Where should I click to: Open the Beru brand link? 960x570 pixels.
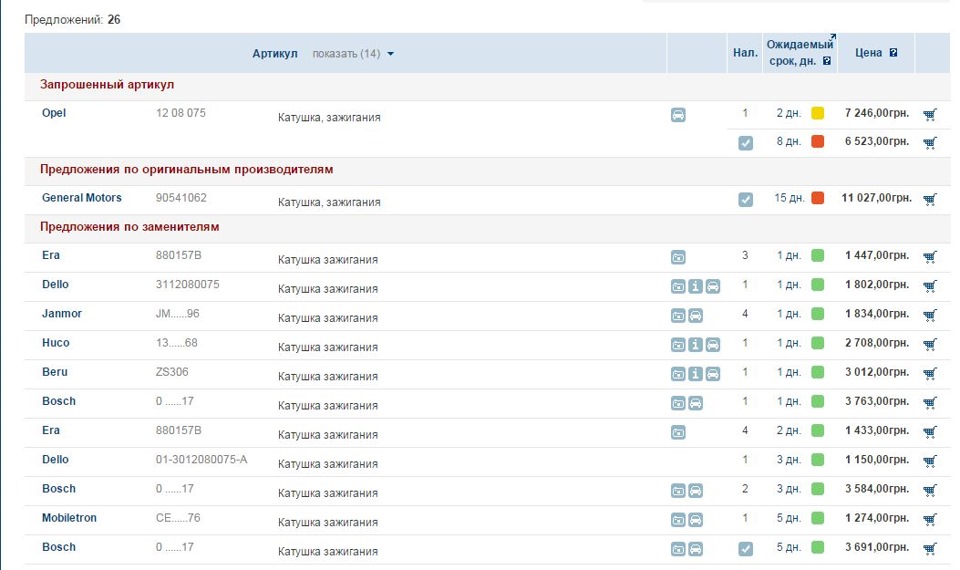point(54,372)
